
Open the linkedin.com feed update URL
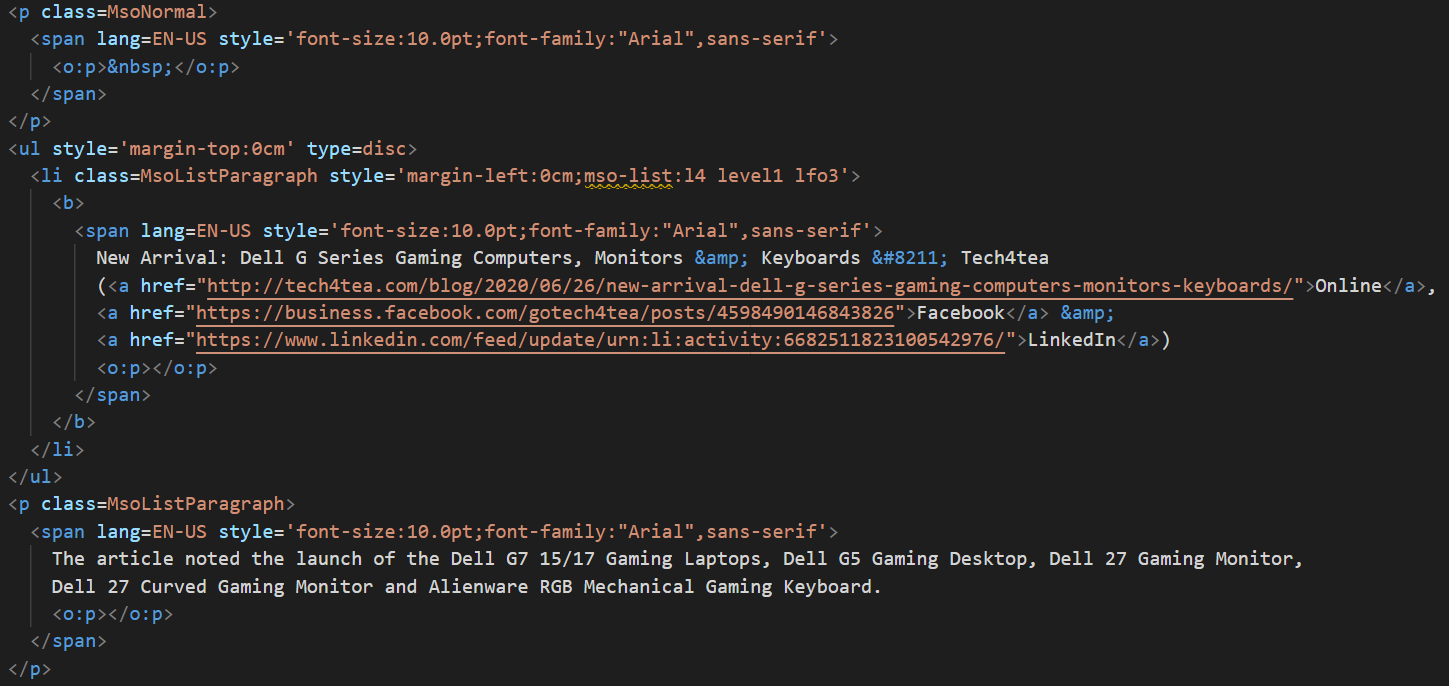click(x=600, y=340)
